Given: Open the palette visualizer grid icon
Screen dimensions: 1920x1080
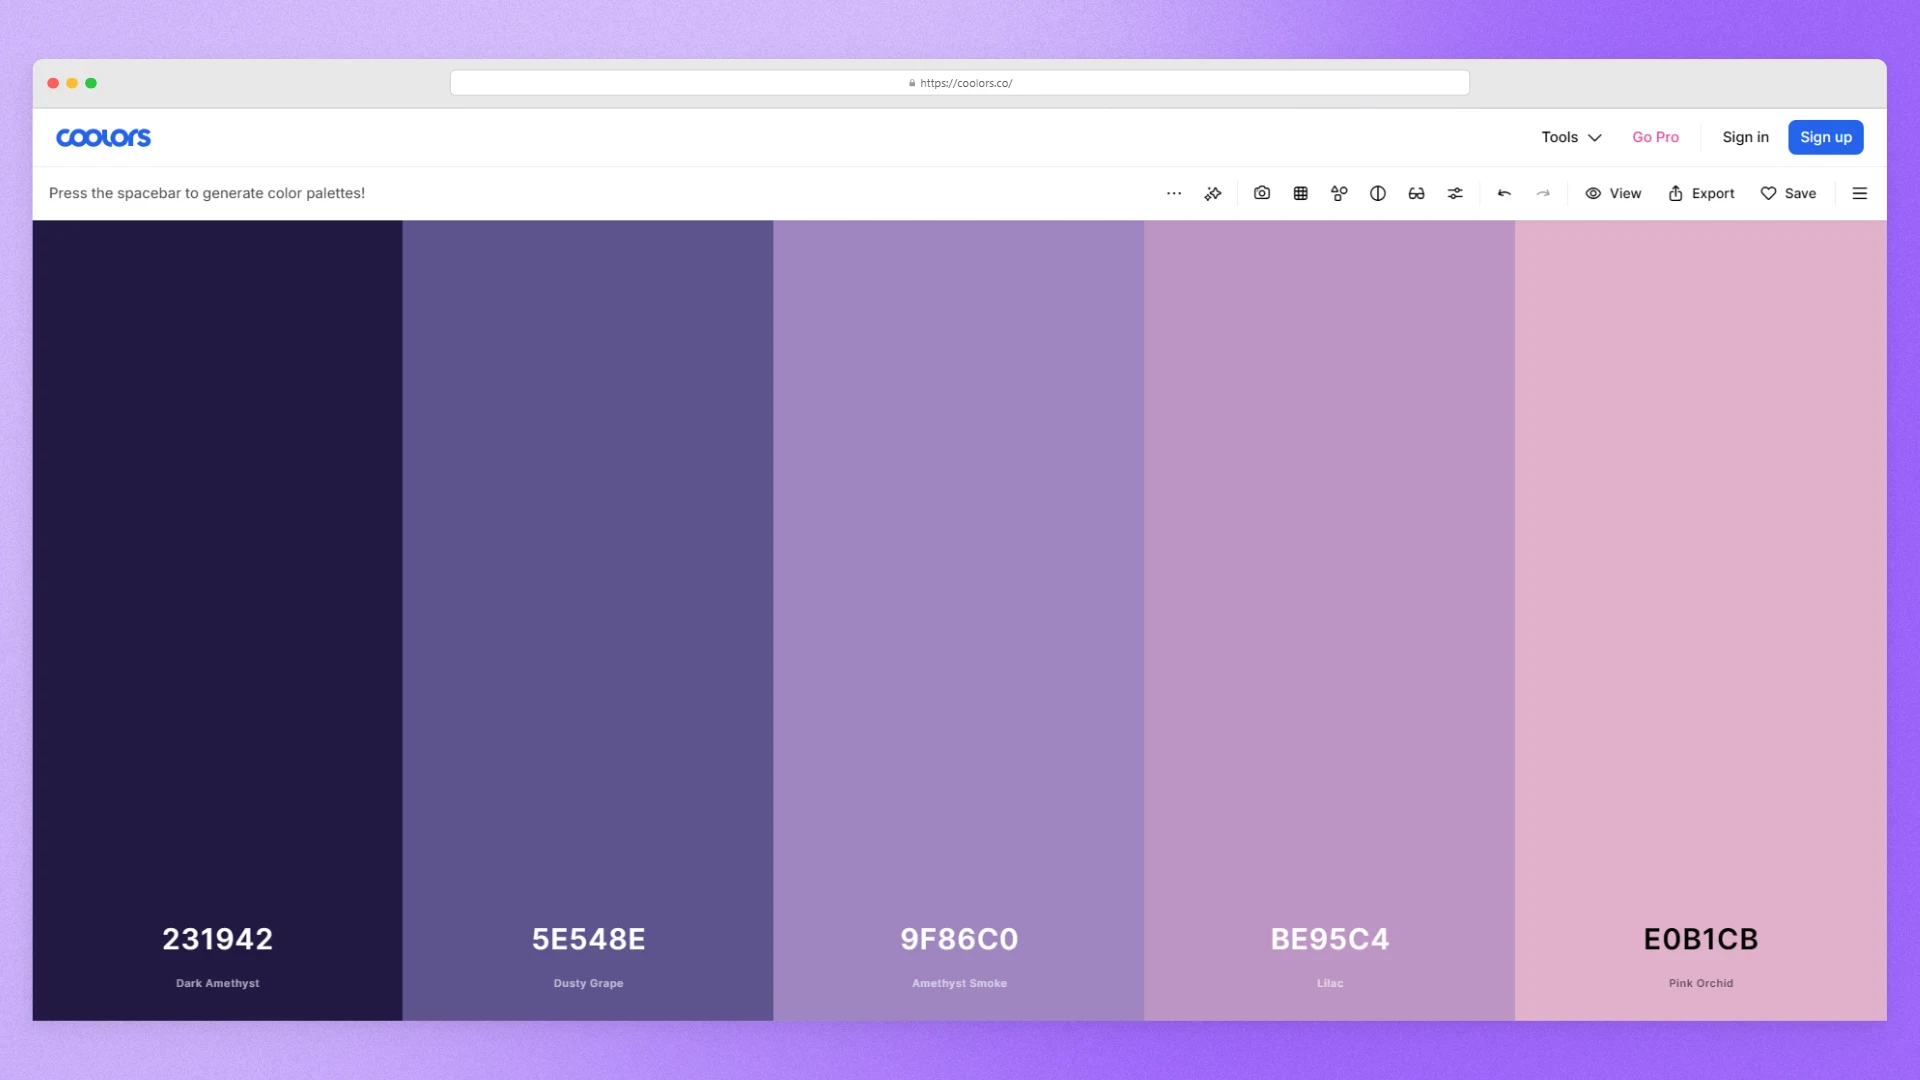Looking at the screenshot, I should coord(1301,193).
